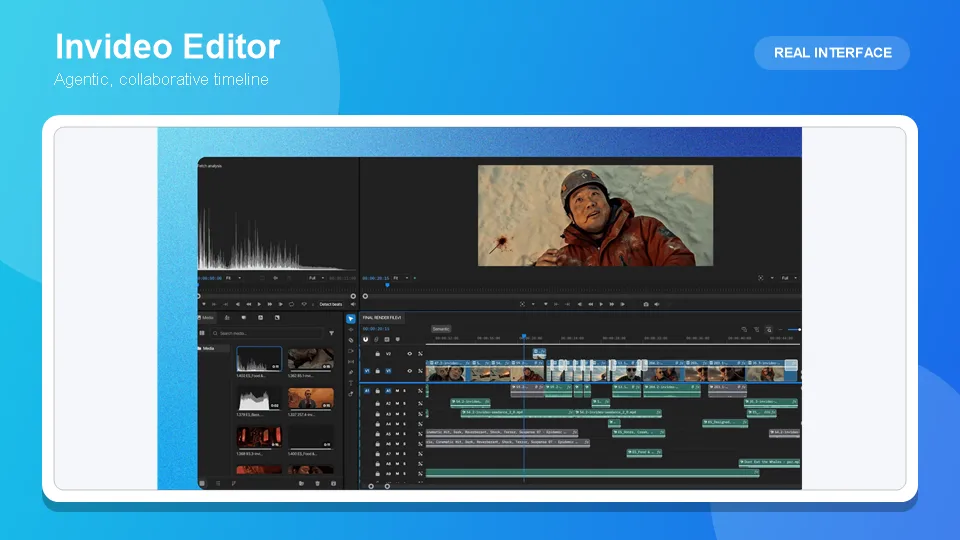Open the source monitor Full resolution dropdown
This screenshot has width=960, height=540.
[x=316, y=278]
